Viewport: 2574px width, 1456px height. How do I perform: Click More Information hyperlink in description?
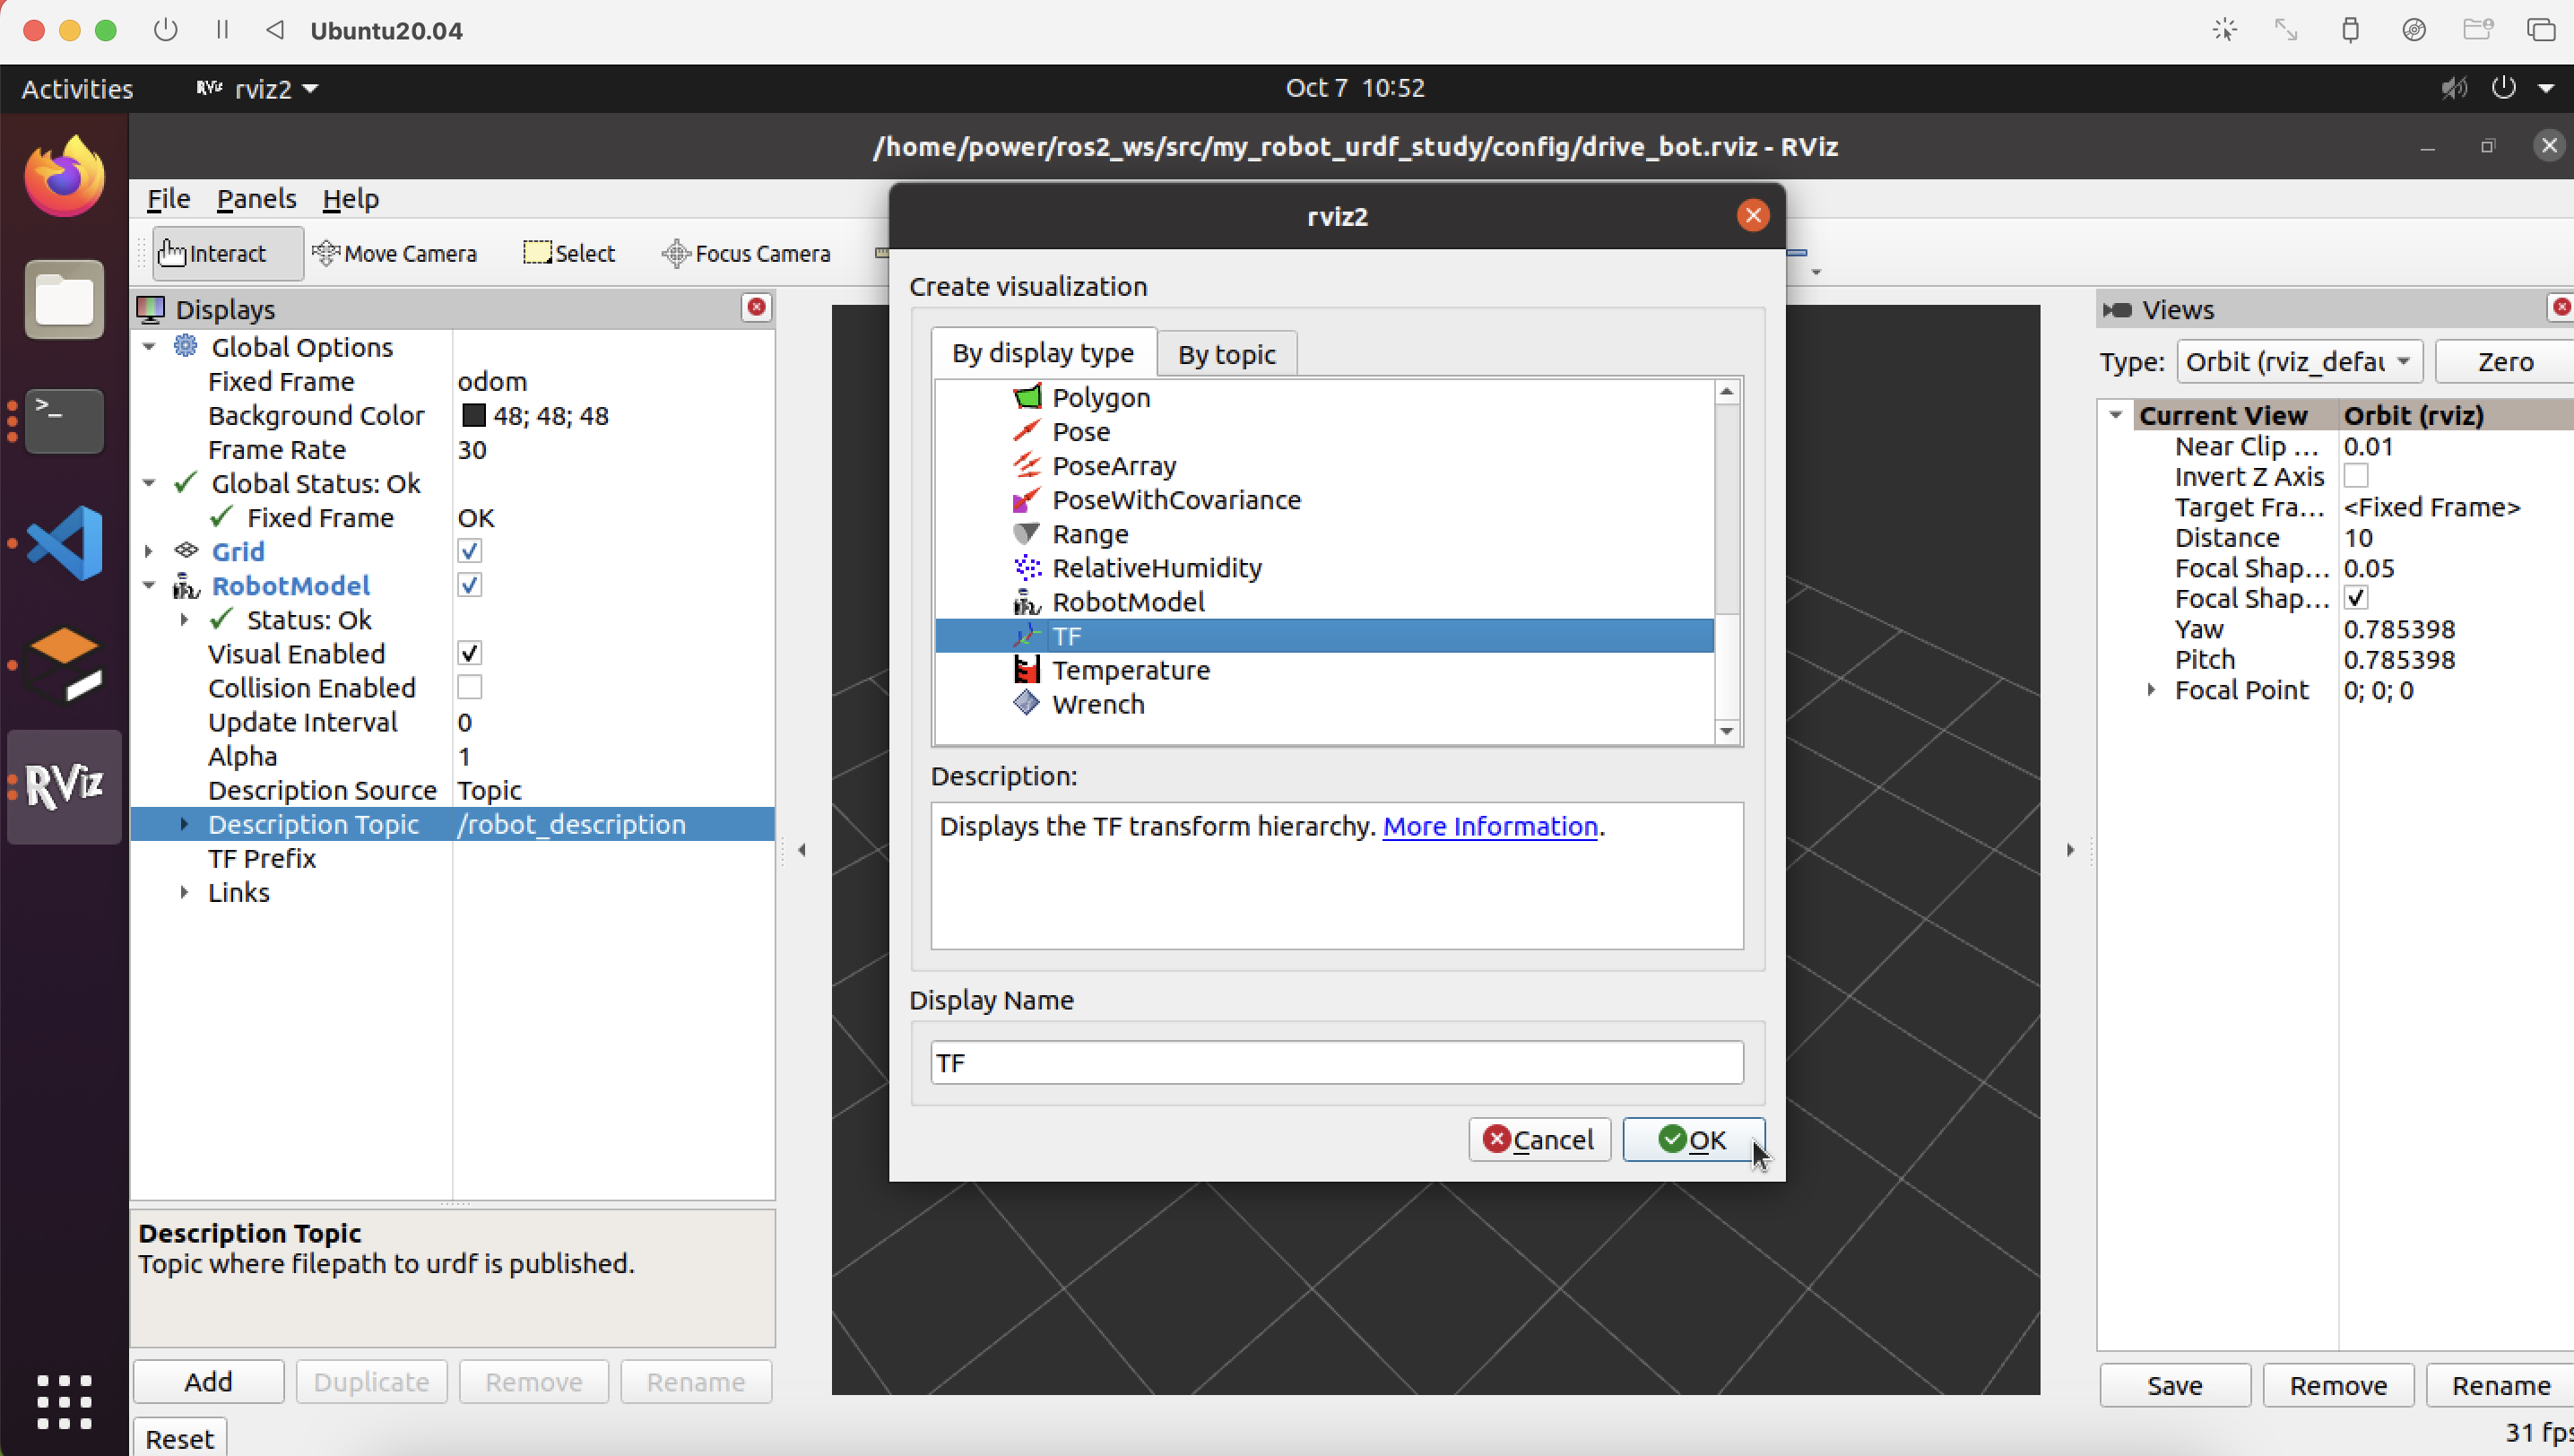click(1488, 825)
